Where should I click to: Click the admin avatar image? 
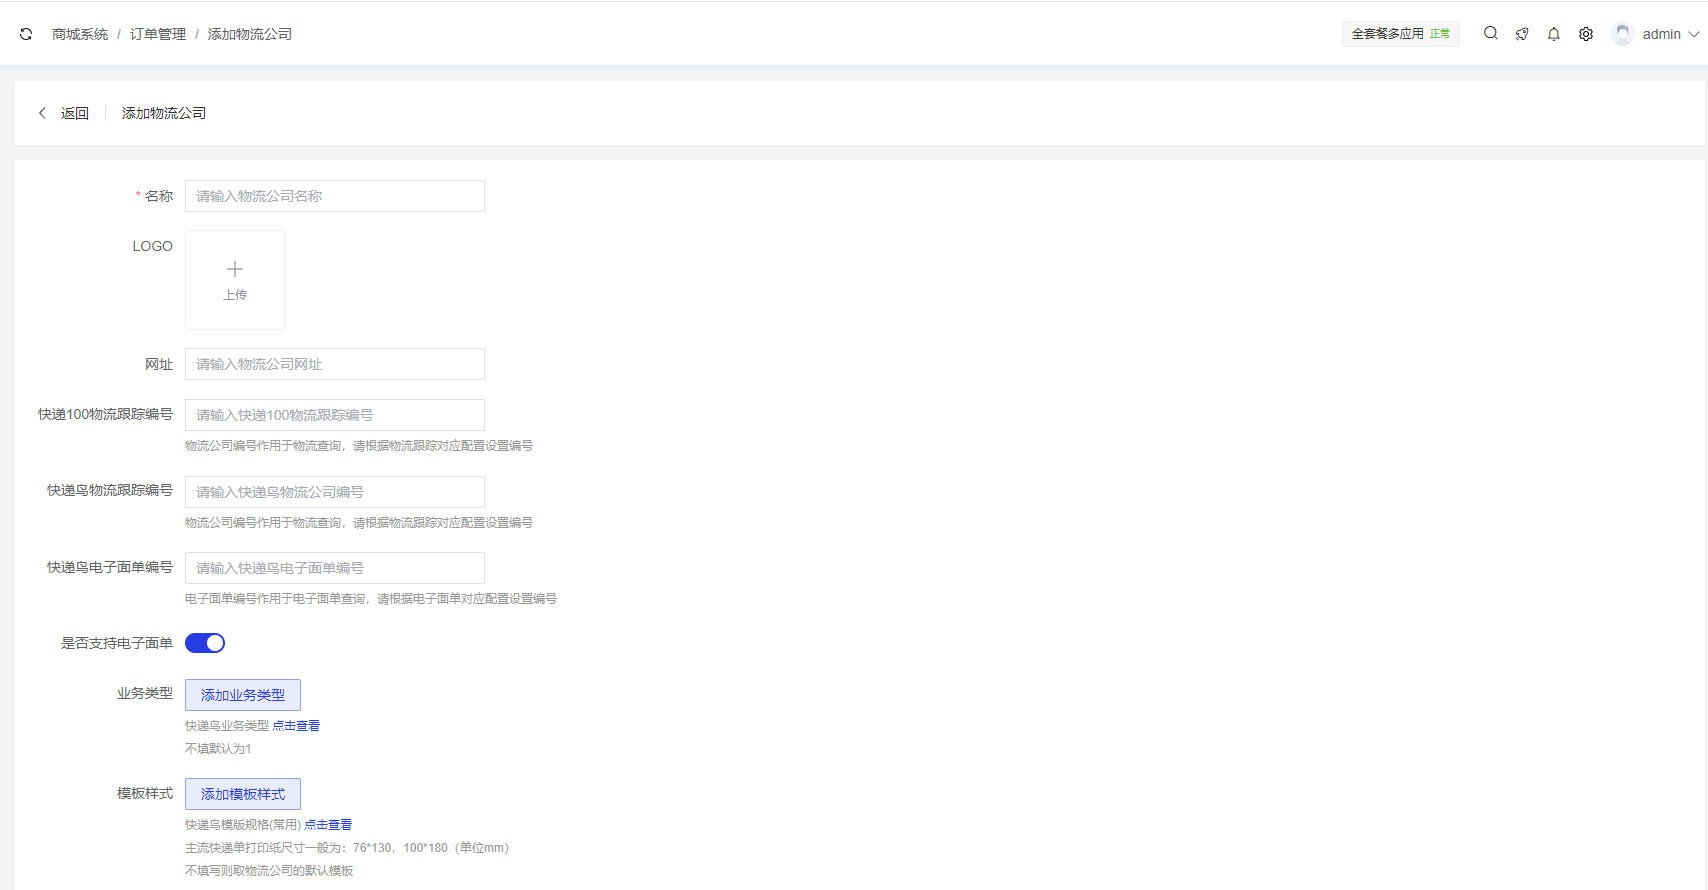1622,34
